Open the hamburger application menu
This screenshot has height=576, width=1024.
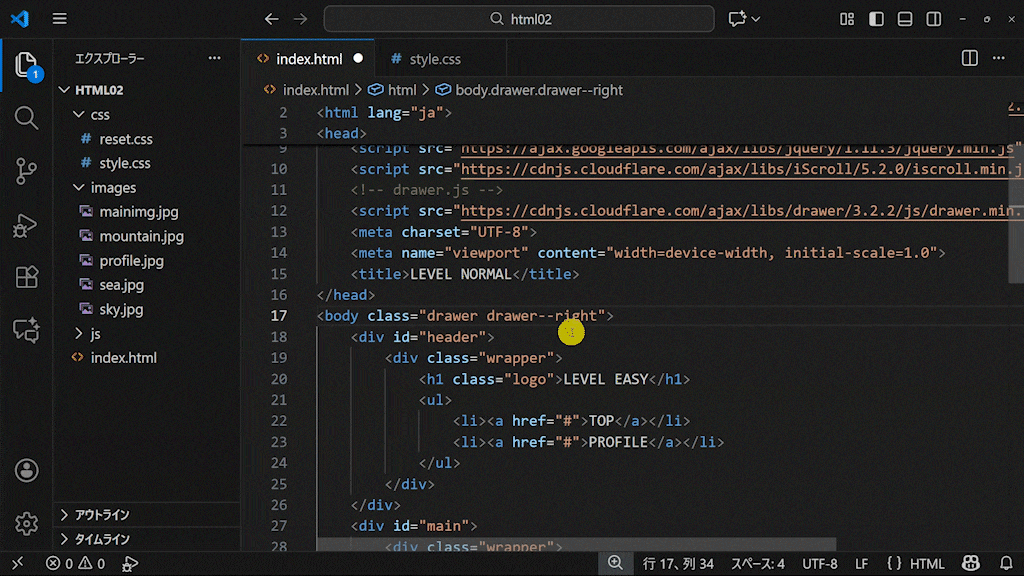pos(60,19)
